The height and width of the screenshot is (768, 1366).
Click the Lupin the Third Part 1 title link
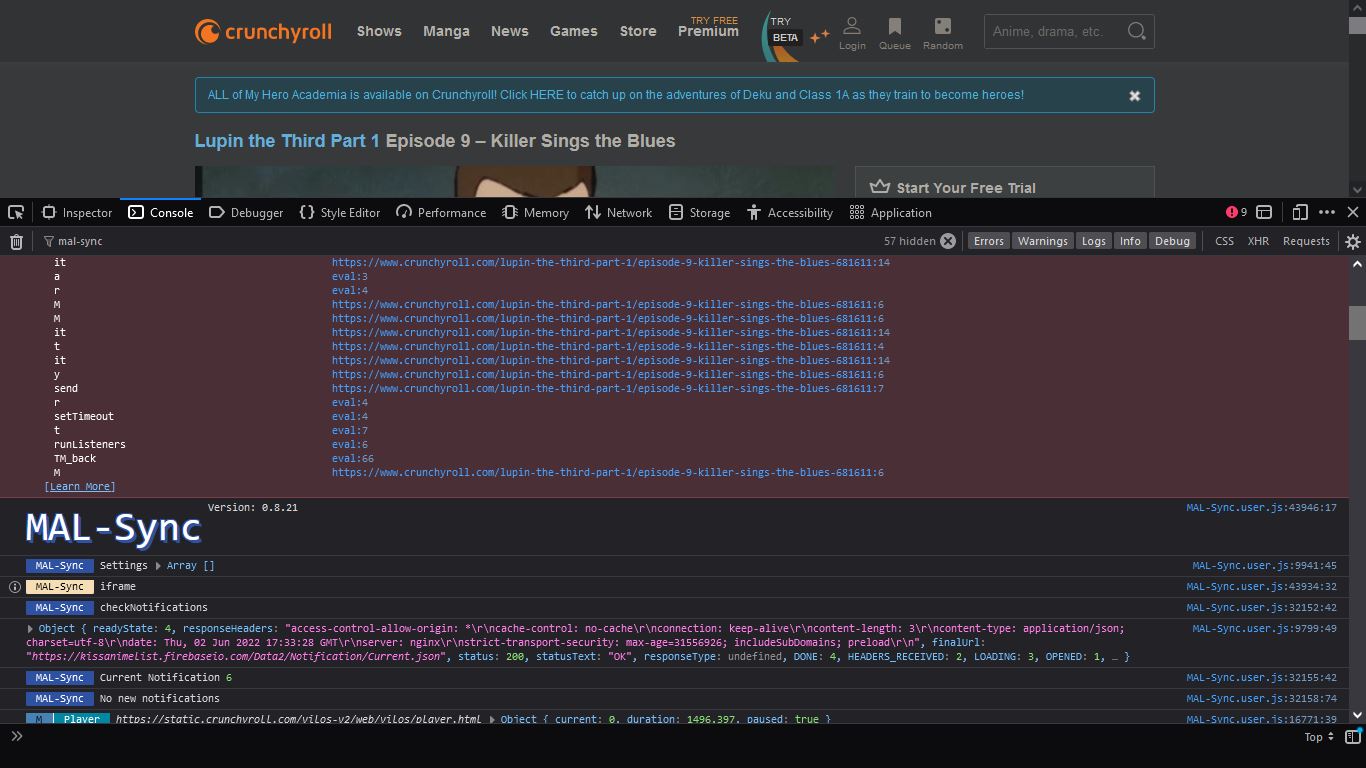tap(287, 141)
